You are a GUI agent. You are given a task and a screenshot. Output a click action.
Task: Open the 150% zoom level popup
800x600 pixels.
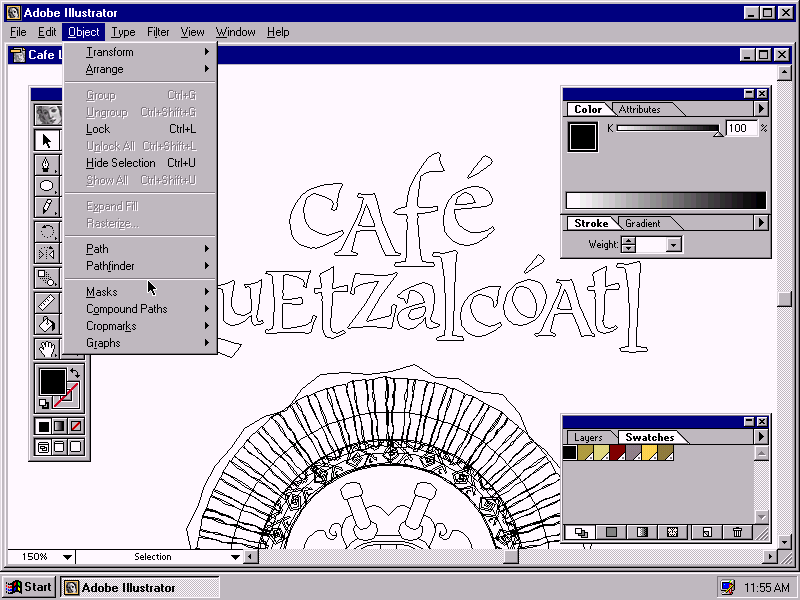[x=67, y=557]
